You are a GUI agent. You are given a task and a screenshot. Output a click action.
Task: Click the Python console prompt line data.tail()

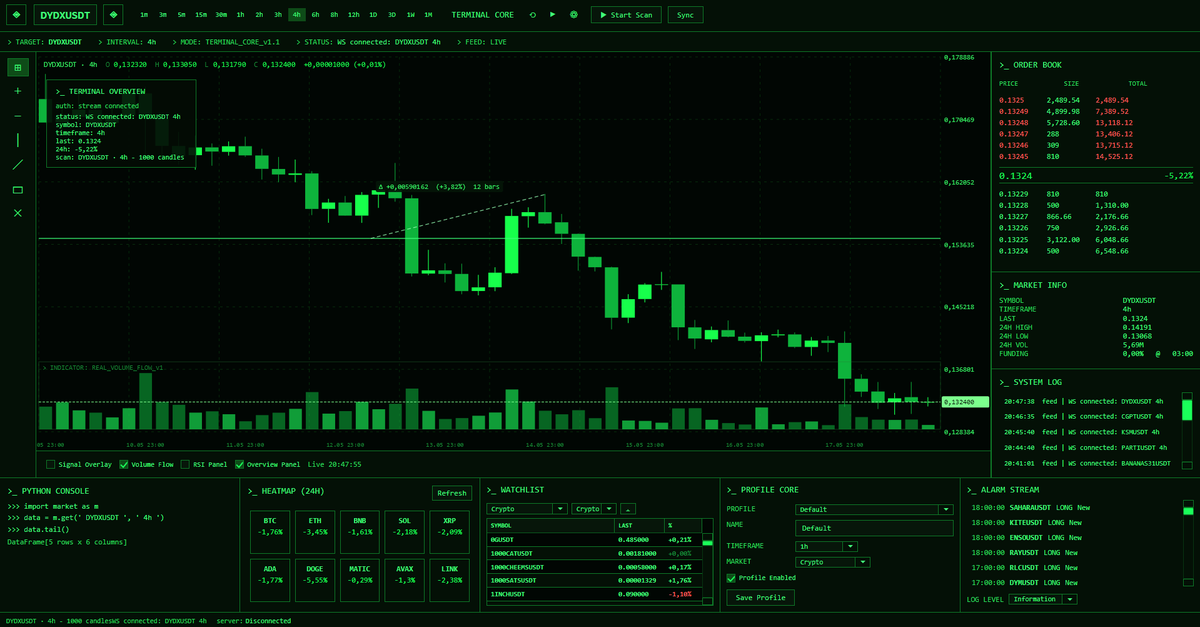click(x=39, y=529)
